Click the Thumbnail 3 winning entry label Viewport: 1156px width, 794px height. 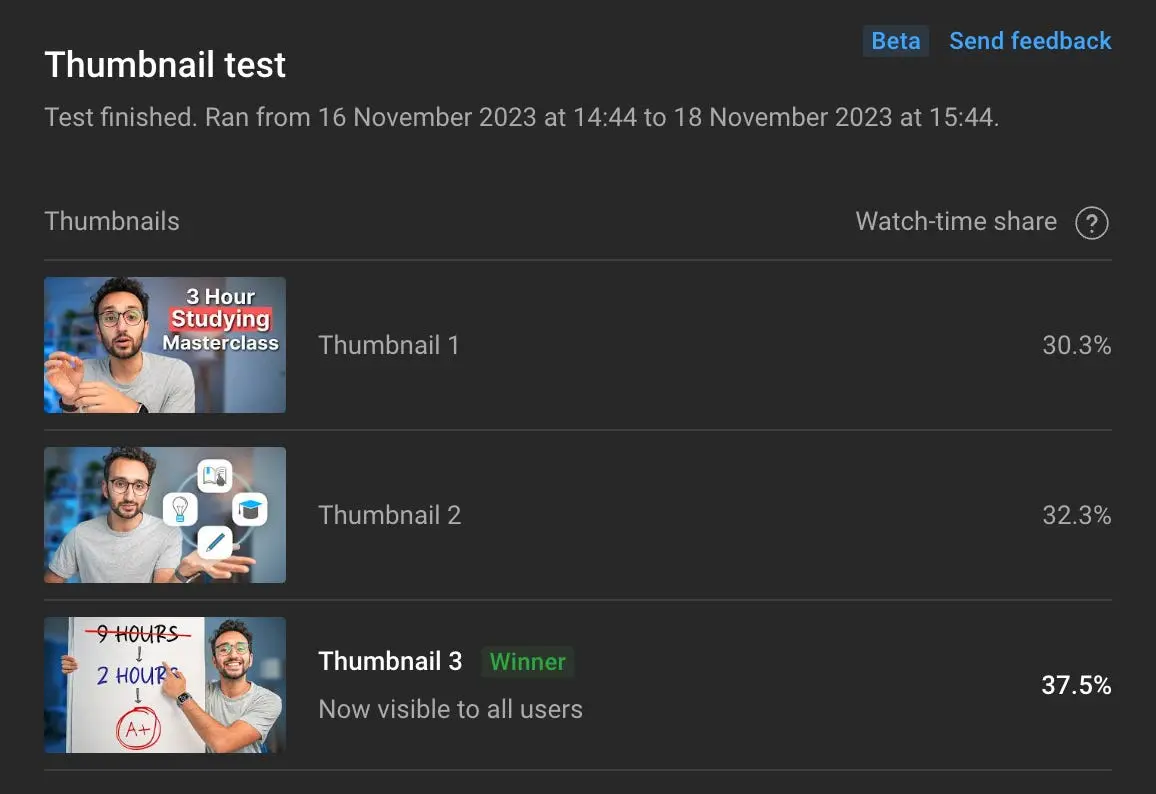pos(390,661)
